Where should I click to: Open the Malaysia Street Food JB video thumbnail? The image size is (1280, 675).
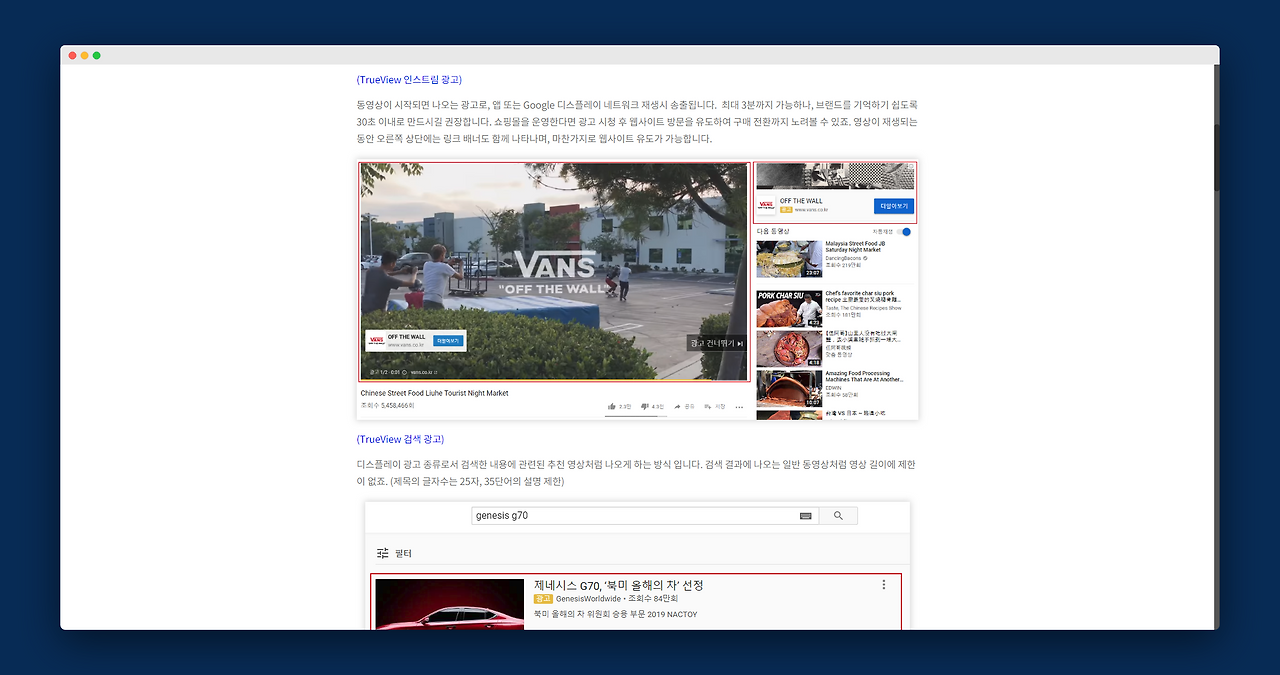click(789, 259)
